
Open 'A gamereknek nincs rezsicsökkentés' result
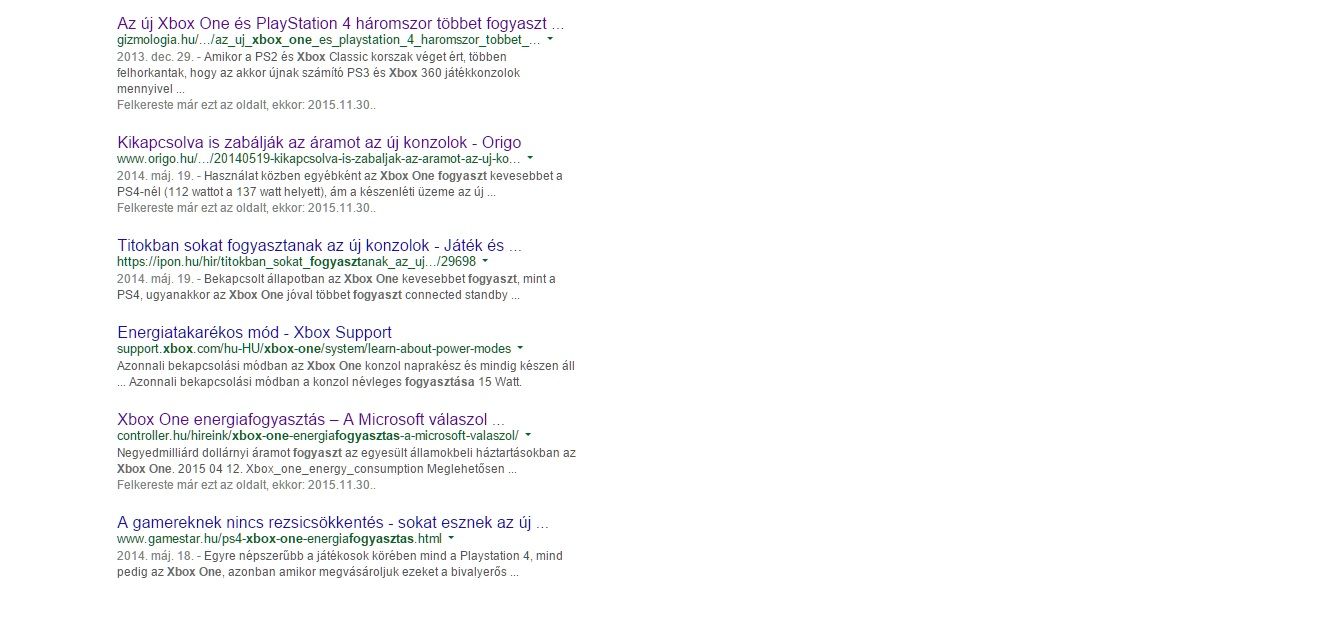click(x=333, y=522)
